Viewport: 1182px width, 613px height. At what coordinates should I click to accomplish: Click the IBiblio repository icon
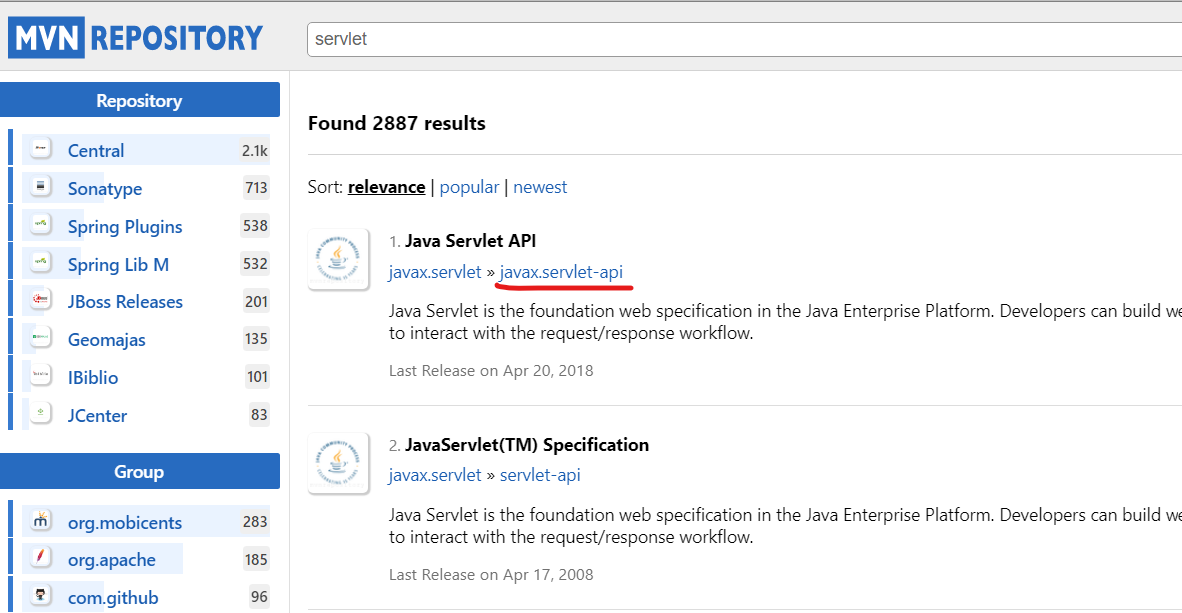tap(41, 375)
